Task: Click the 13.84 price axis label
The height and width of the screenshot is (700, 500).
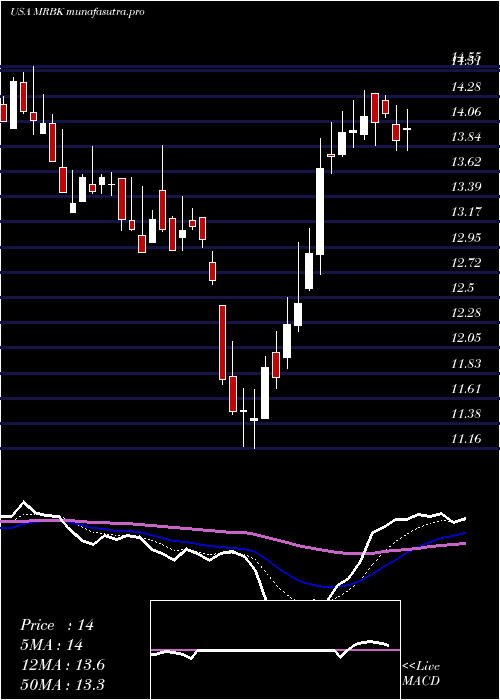Action: [x=467, y=137]
